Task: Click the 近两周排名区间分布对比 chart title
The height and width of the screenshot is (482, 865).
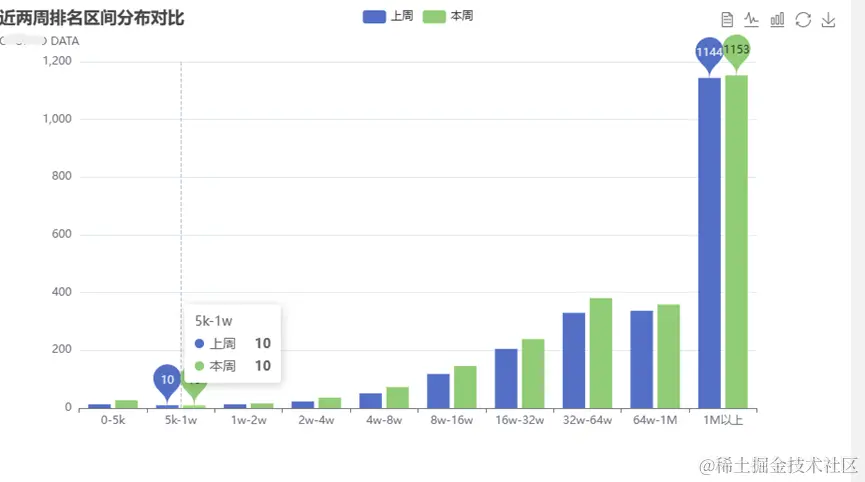Action: [92, 18]
